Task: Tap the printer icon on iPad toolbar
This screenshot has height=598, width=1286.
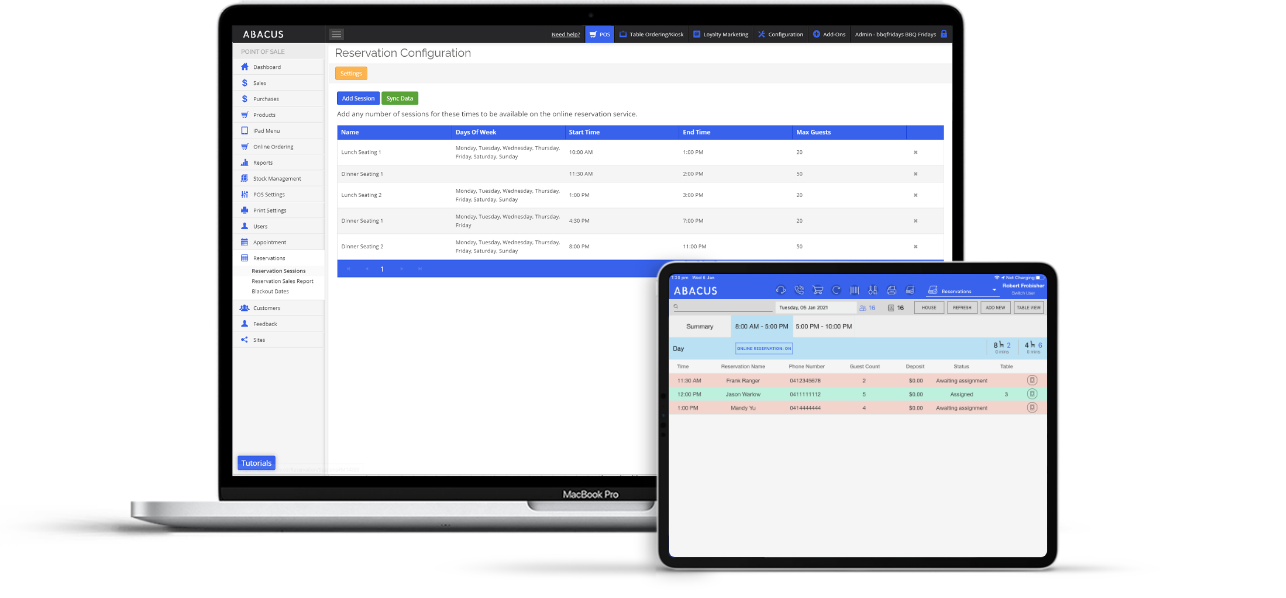Action: tap(891, 290)
